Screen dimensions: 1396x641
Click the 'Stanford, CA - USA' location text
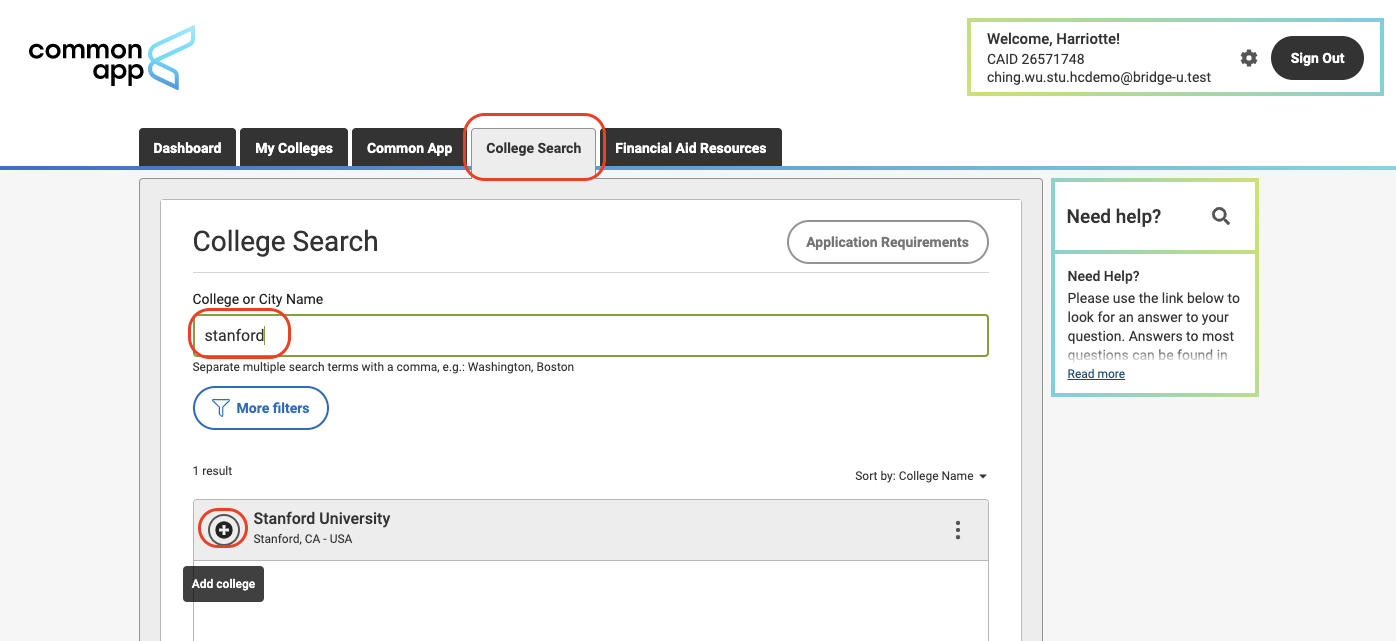[x=303, y=539]
